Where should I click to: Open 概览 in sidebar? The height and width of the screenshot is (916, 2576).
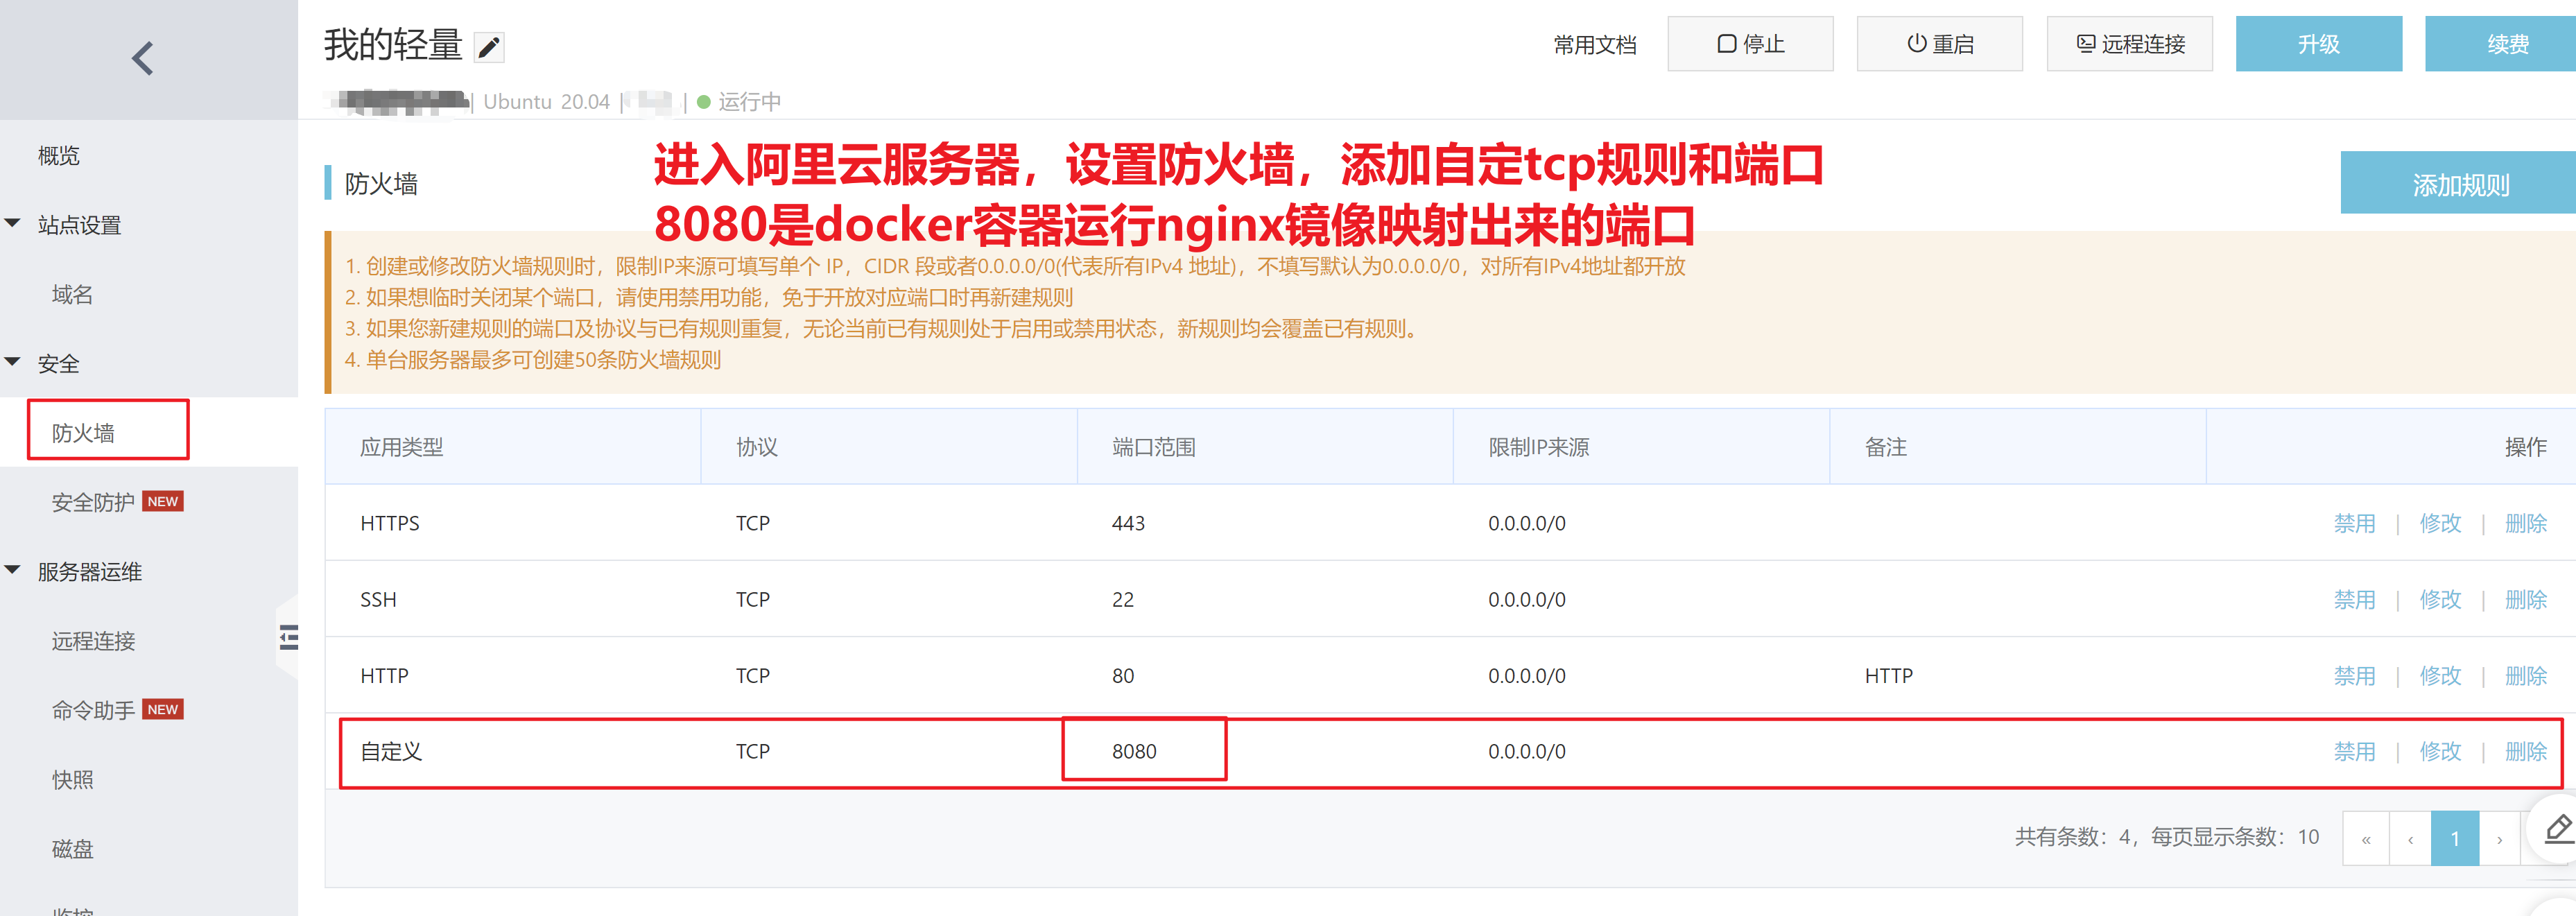[x=59, y=156]
